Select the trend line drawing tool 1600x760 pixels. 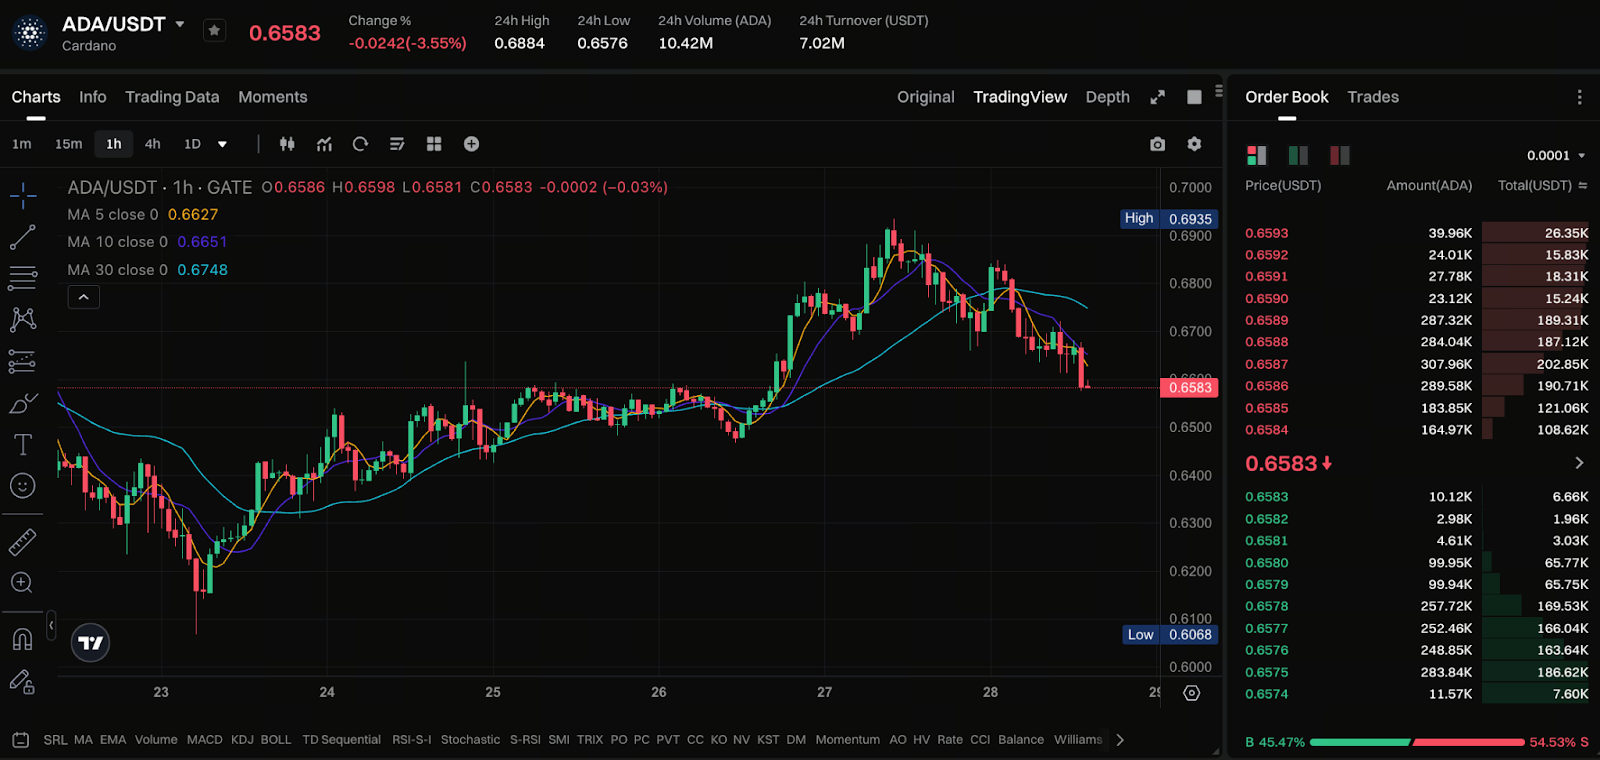22,237
